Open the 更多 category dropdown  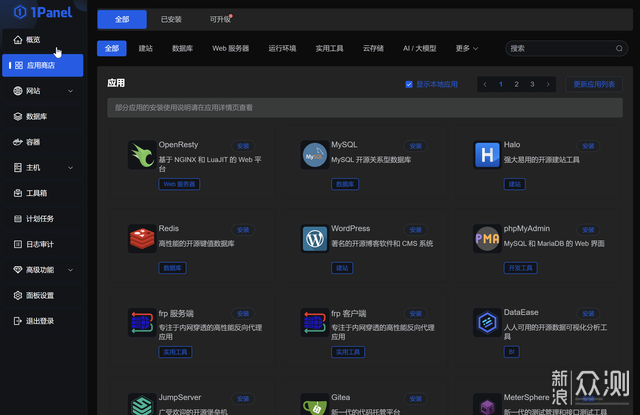click(x=467, y=48)
